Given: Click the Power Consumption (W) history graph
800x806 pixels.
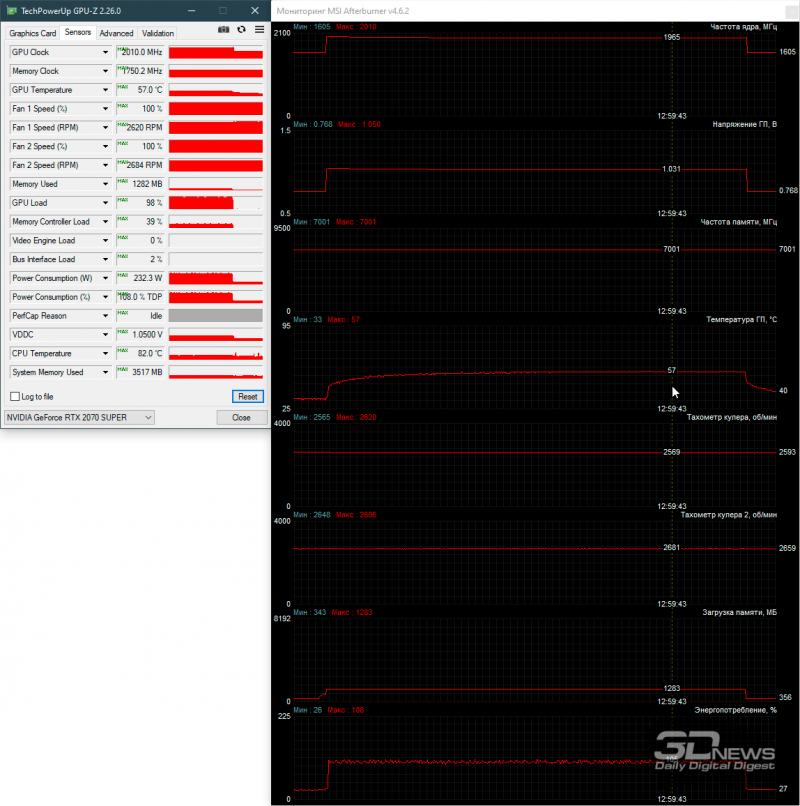Looking at the screenshot, I should click(x=216, y=278).
